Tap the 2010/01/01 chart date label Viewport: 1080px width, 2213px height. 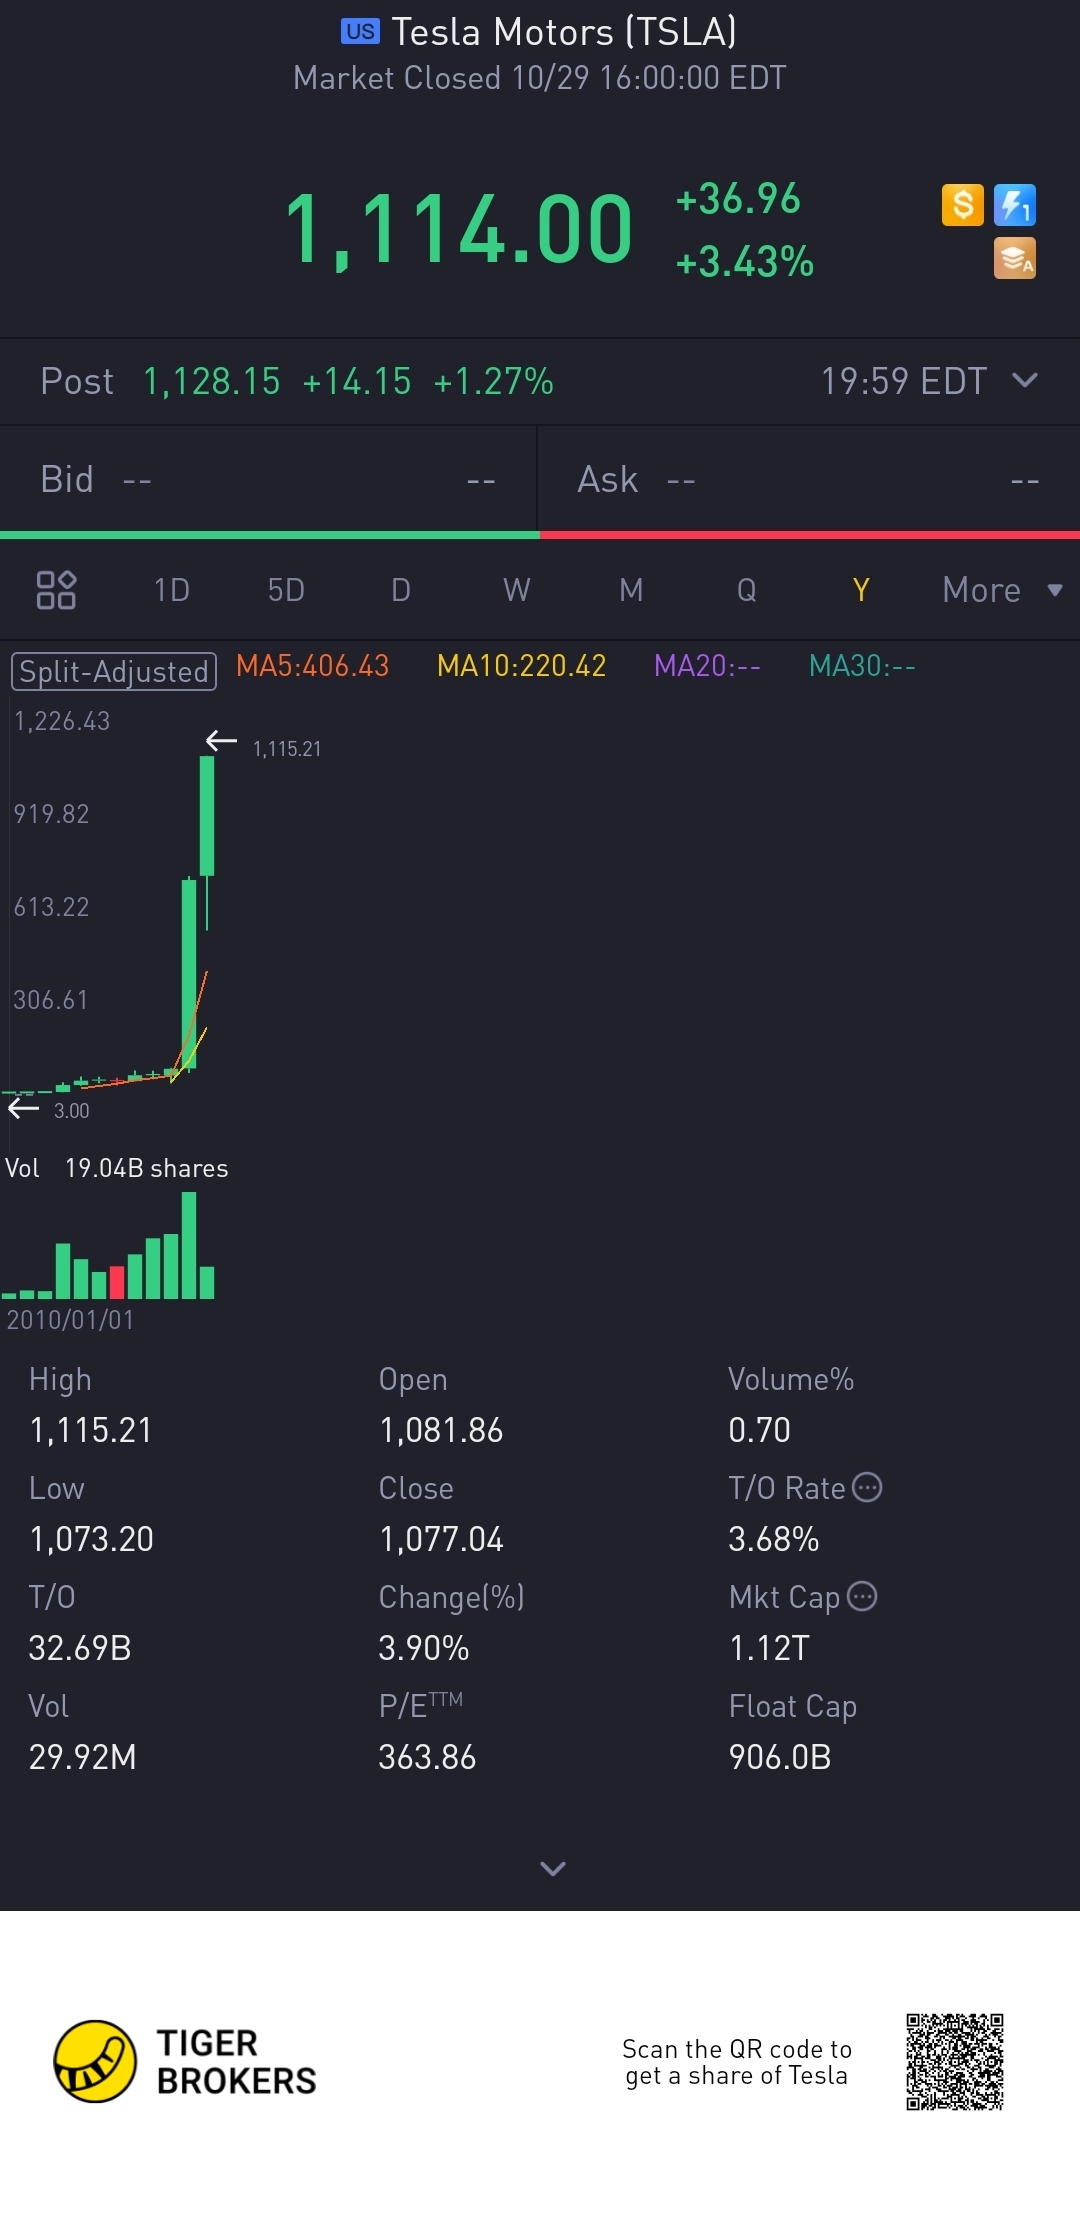[70, 1320]
